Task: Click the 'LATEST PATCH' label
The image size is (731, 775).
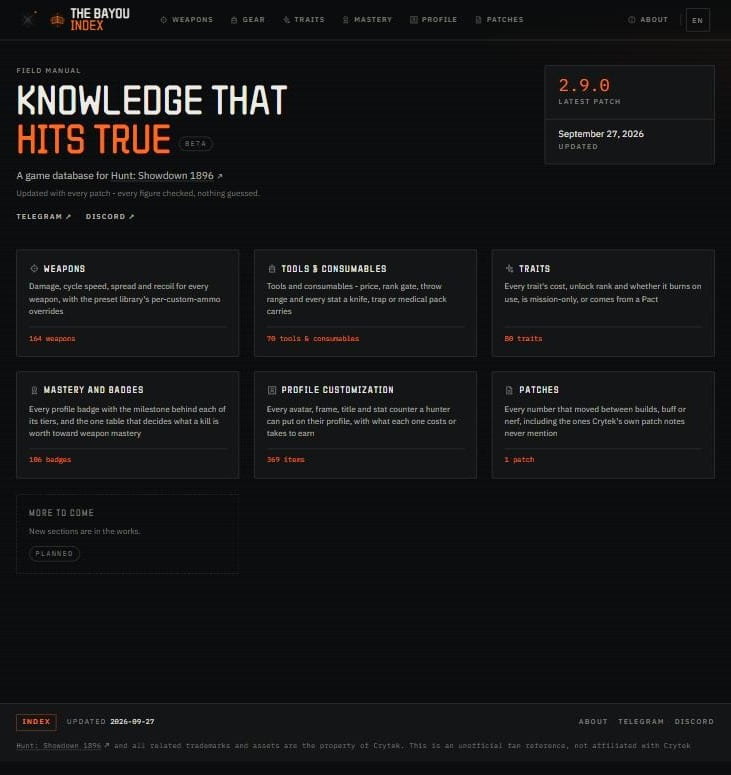Action: pos(589,101)
